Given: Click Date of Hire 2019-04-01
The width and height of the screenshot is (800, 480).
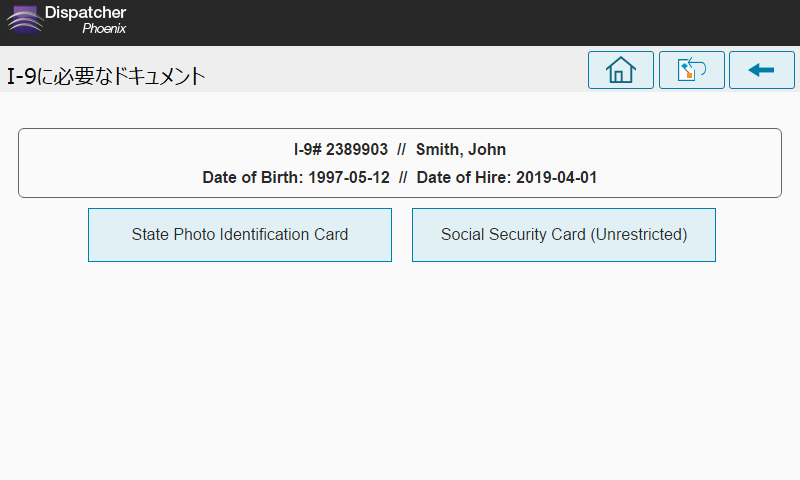Looking at the screenshot, I should click(x=507, y=178).
